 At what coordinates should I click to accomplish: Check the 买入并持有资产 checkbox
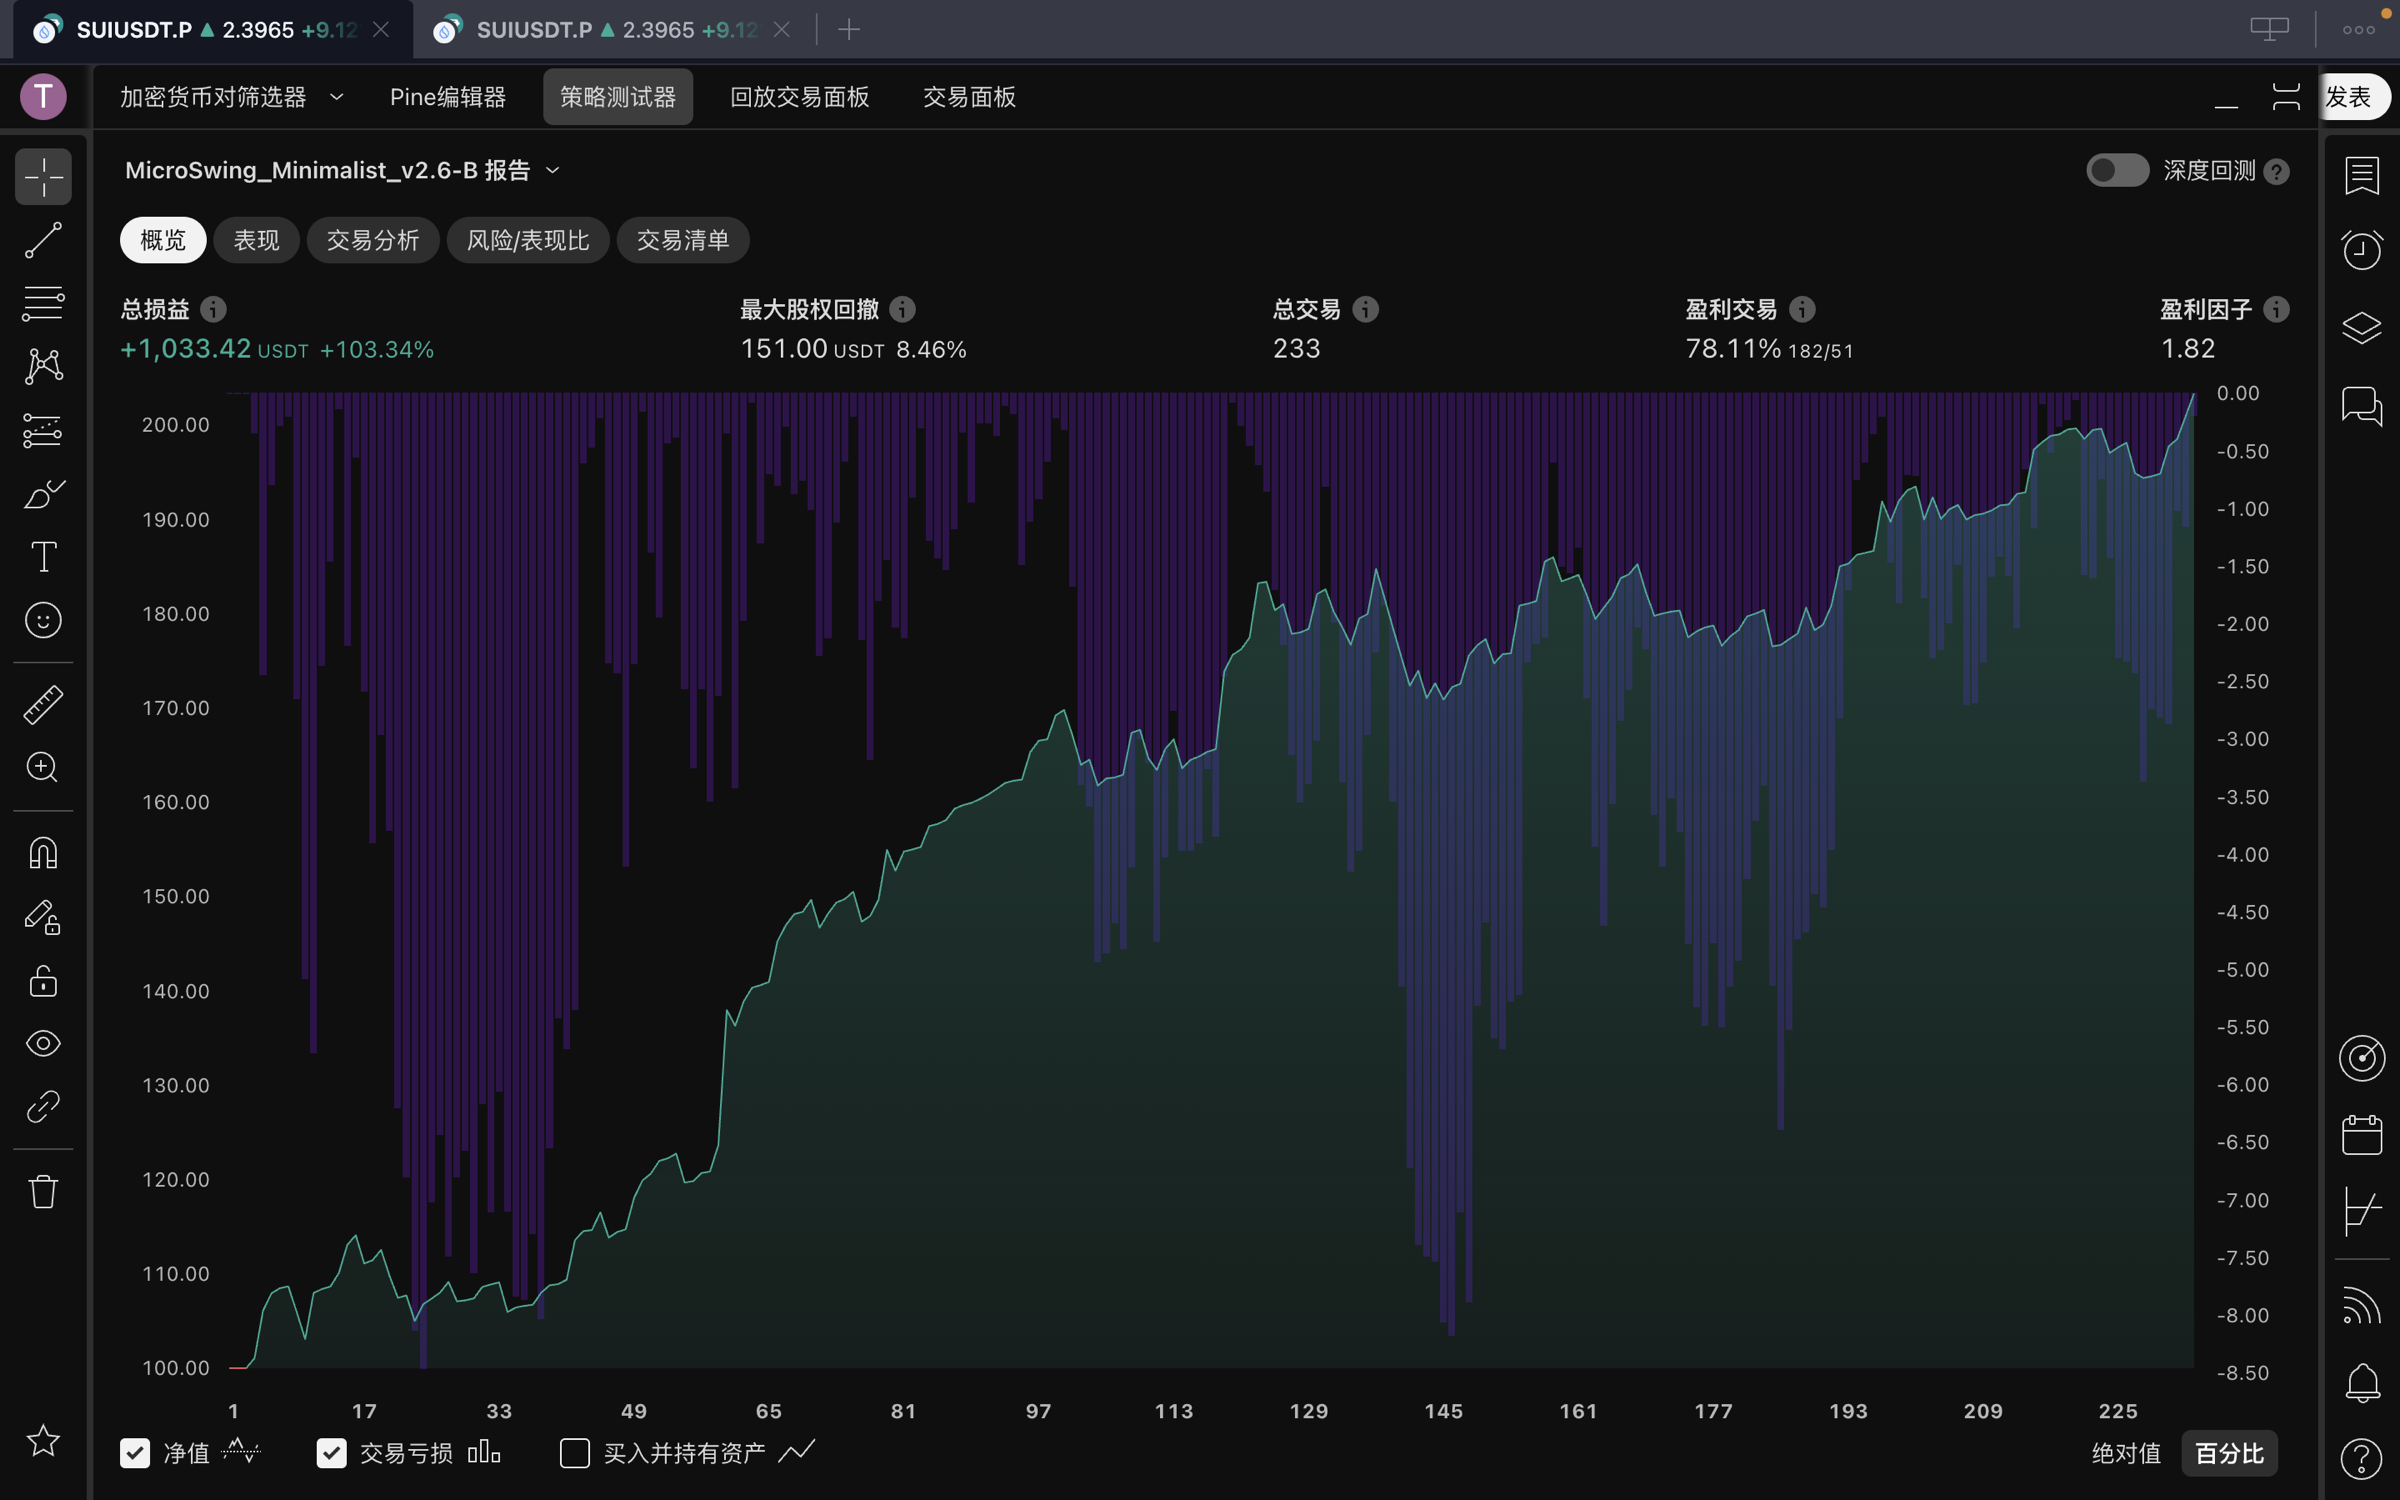pyautogui.click(x=575, y=1453)
